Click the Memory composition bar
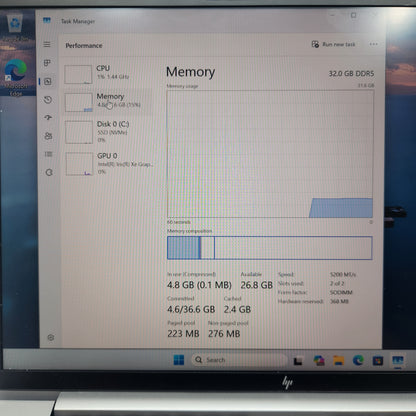Viewport: 416px width, 416px height. [270, 248]
